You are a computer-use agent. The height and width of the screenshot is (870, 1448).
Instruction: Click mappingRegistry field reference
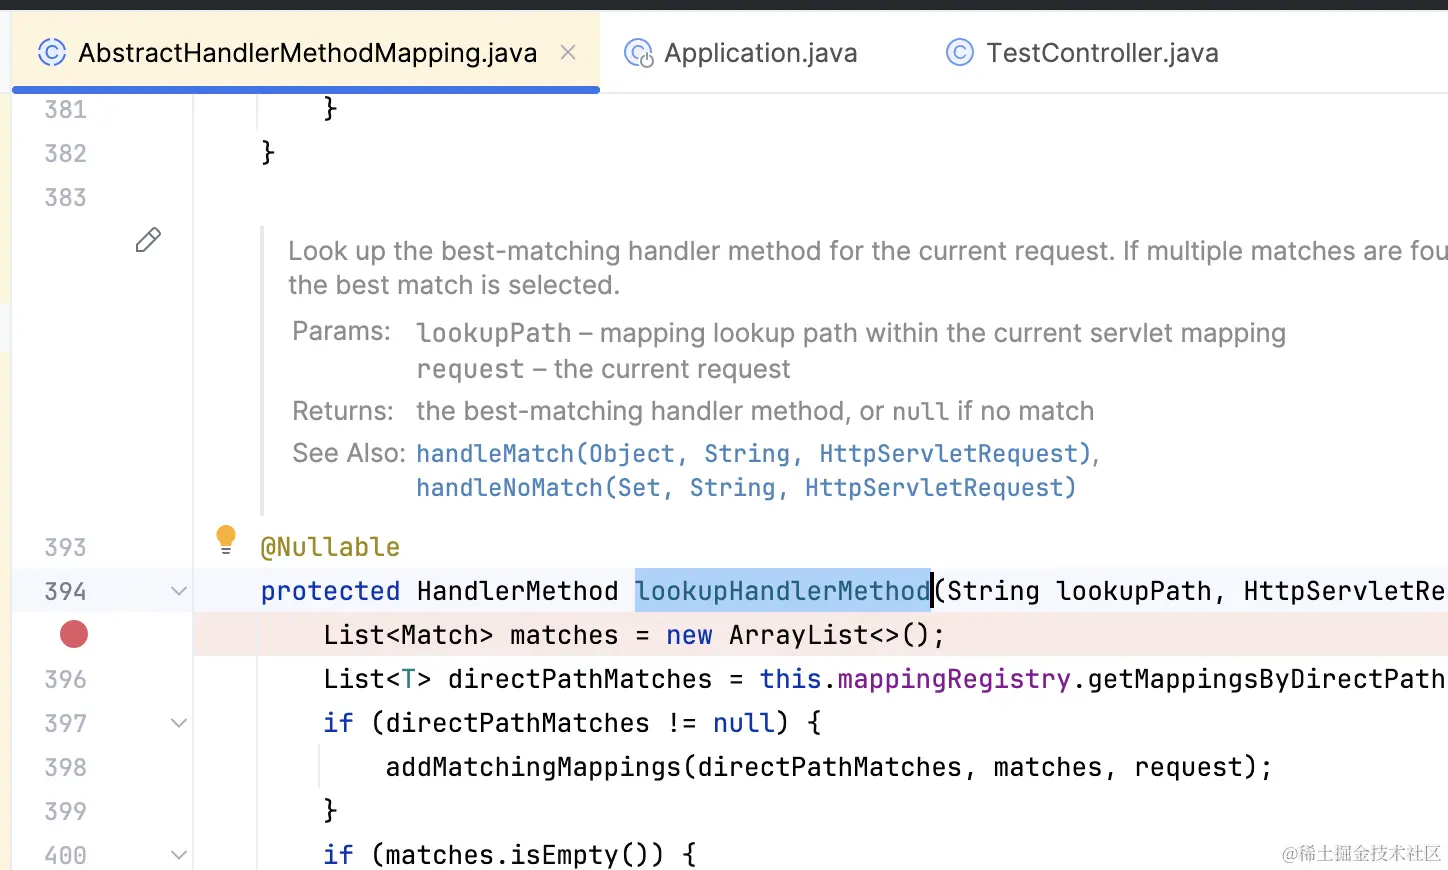[x=954, y=679]
